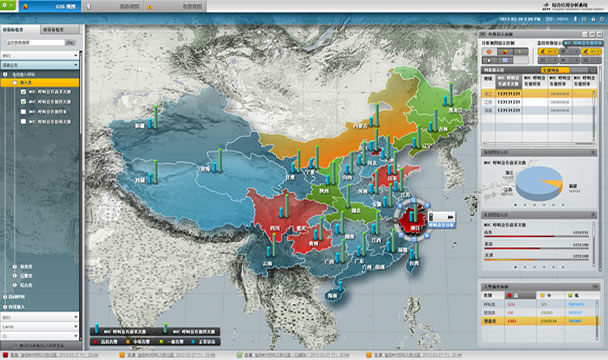Click the green gear menu button at top-left
608x360 pixels.
click(x=8, y=5)
